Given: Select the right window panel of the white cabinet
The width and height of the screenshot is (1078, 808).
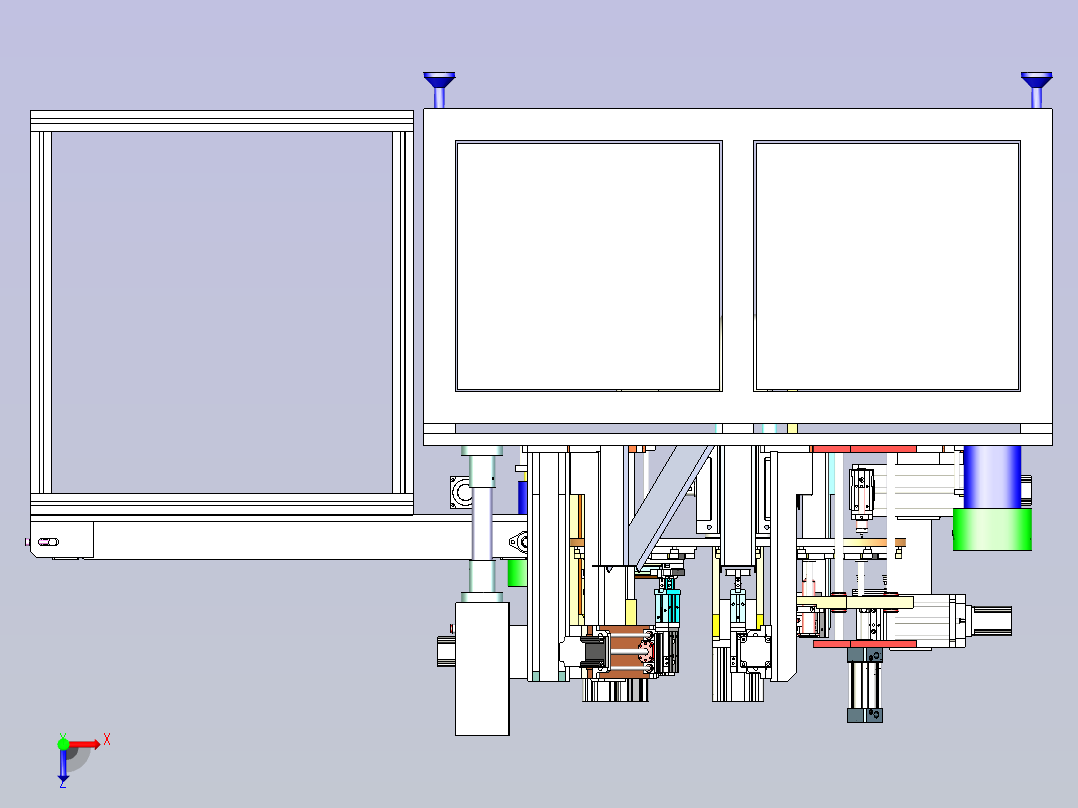Looking at the screenshot, I should [887, 266].
